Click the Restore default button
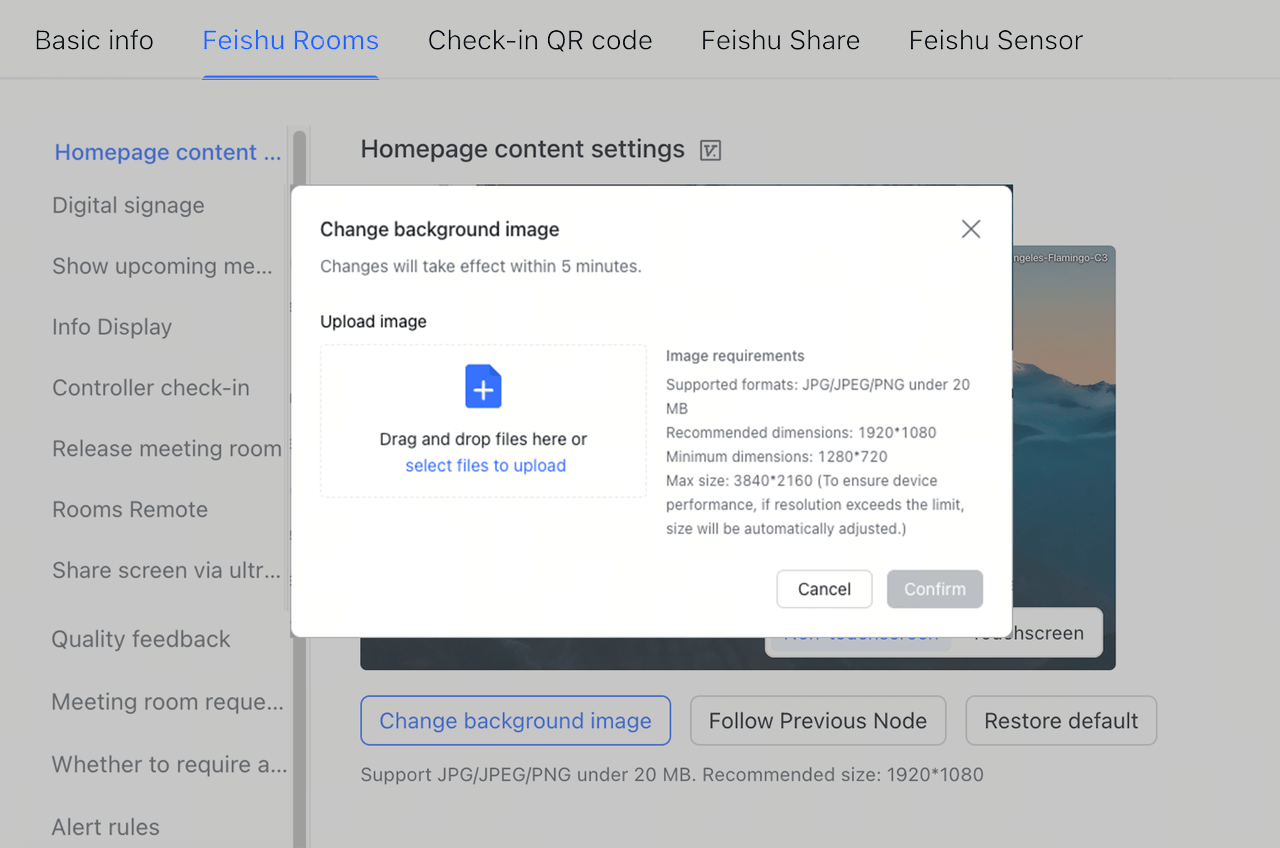1280x848 pixels. click(x=1060, y=720)
